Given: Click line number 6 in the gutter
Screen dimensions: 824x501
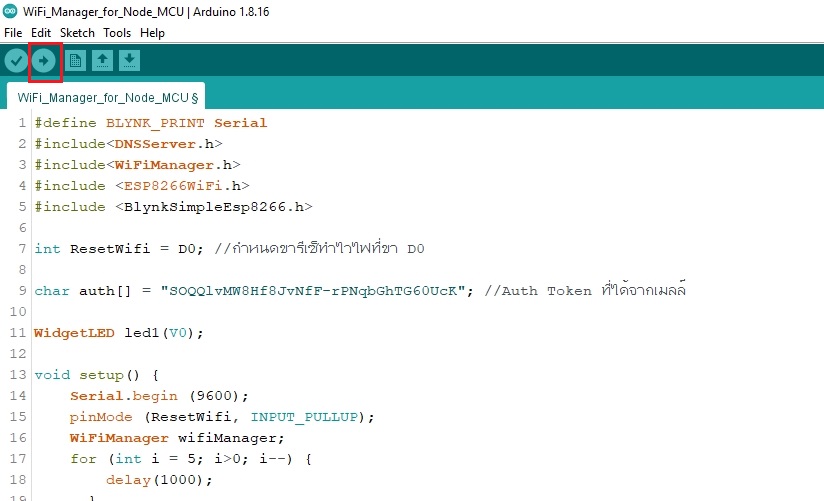Looking at the screenshot, I should tap(22, 228).
